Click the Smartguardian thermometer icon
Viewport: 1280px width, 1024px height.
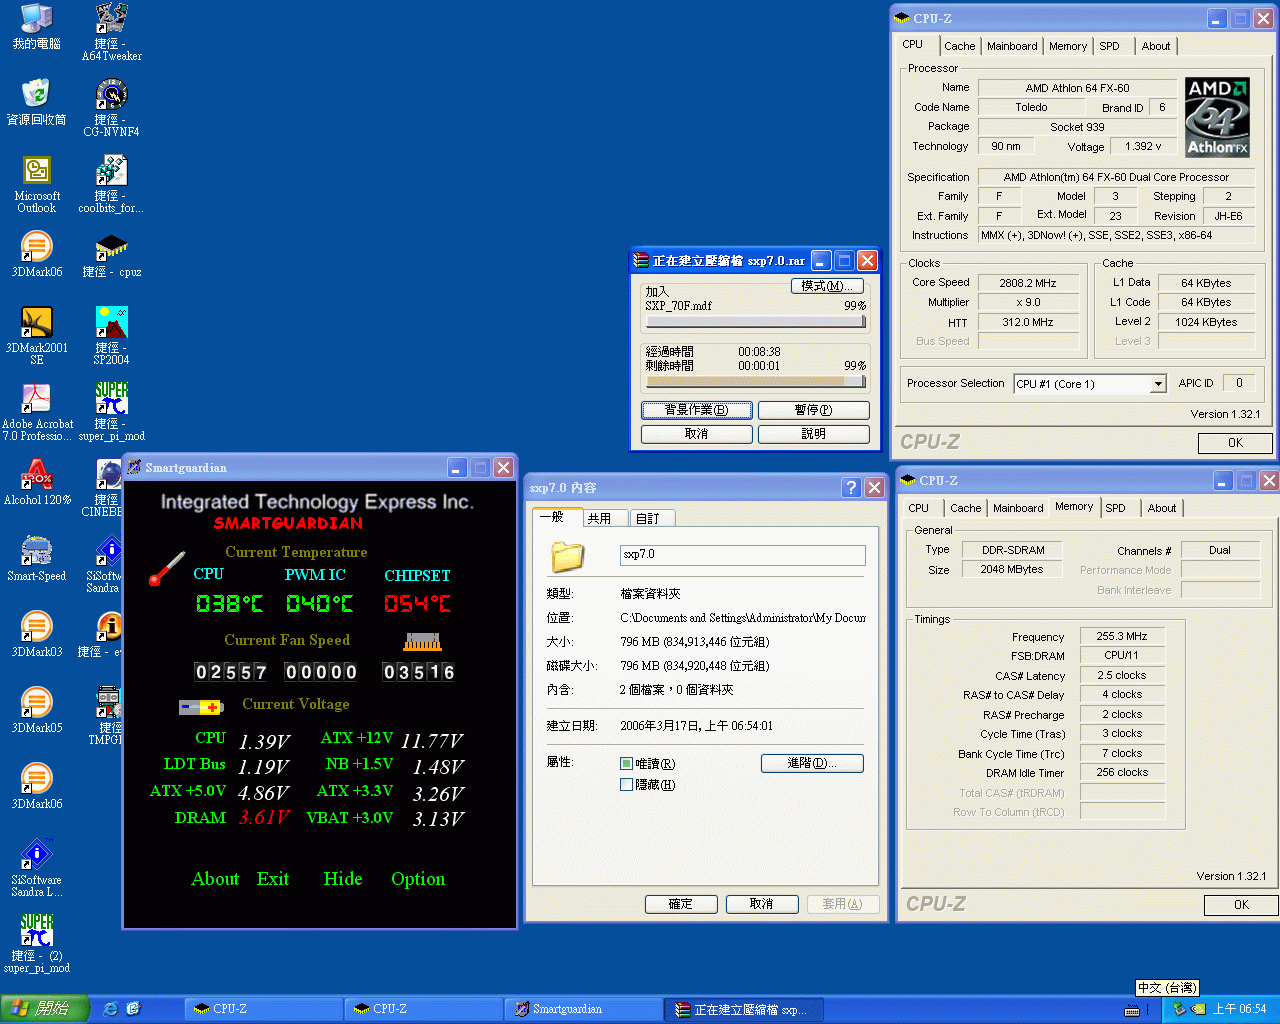click(x=167, y=568)
